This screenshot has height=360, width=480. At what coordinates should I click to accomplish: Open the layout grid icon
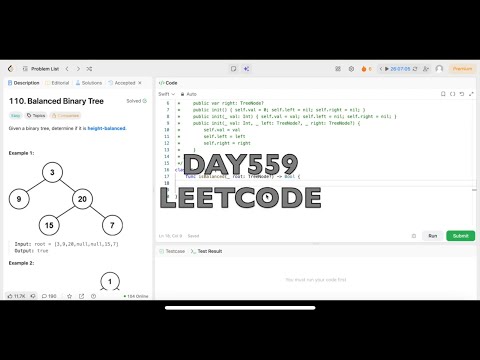click(x=338, y=69)
